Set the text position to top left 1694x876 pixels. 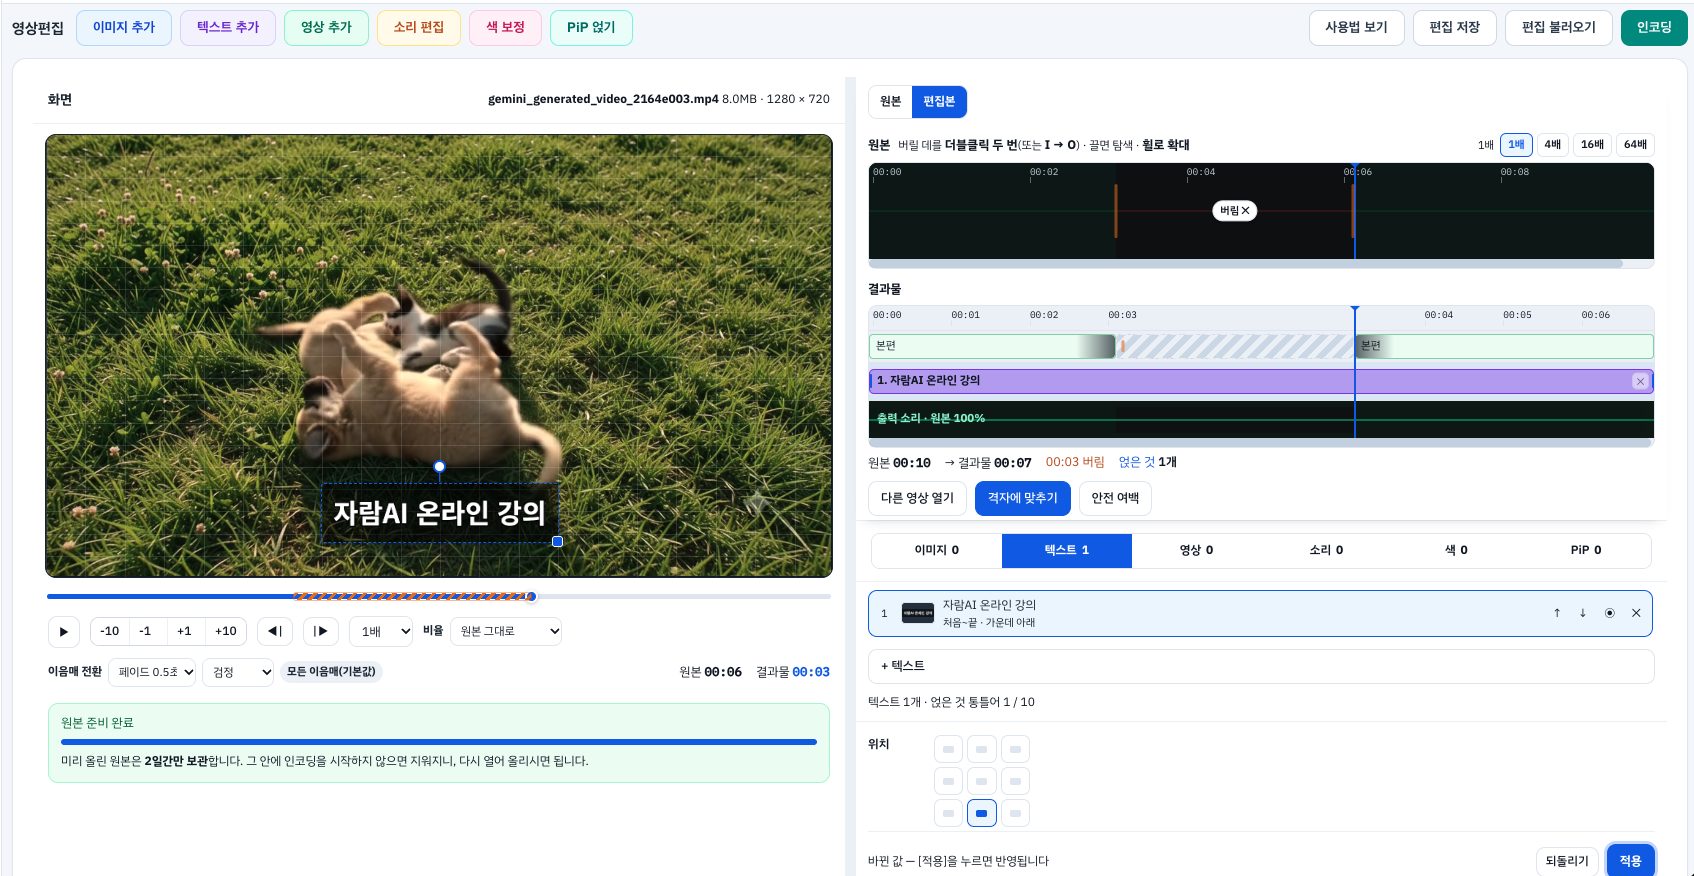(x=948, y=749)
